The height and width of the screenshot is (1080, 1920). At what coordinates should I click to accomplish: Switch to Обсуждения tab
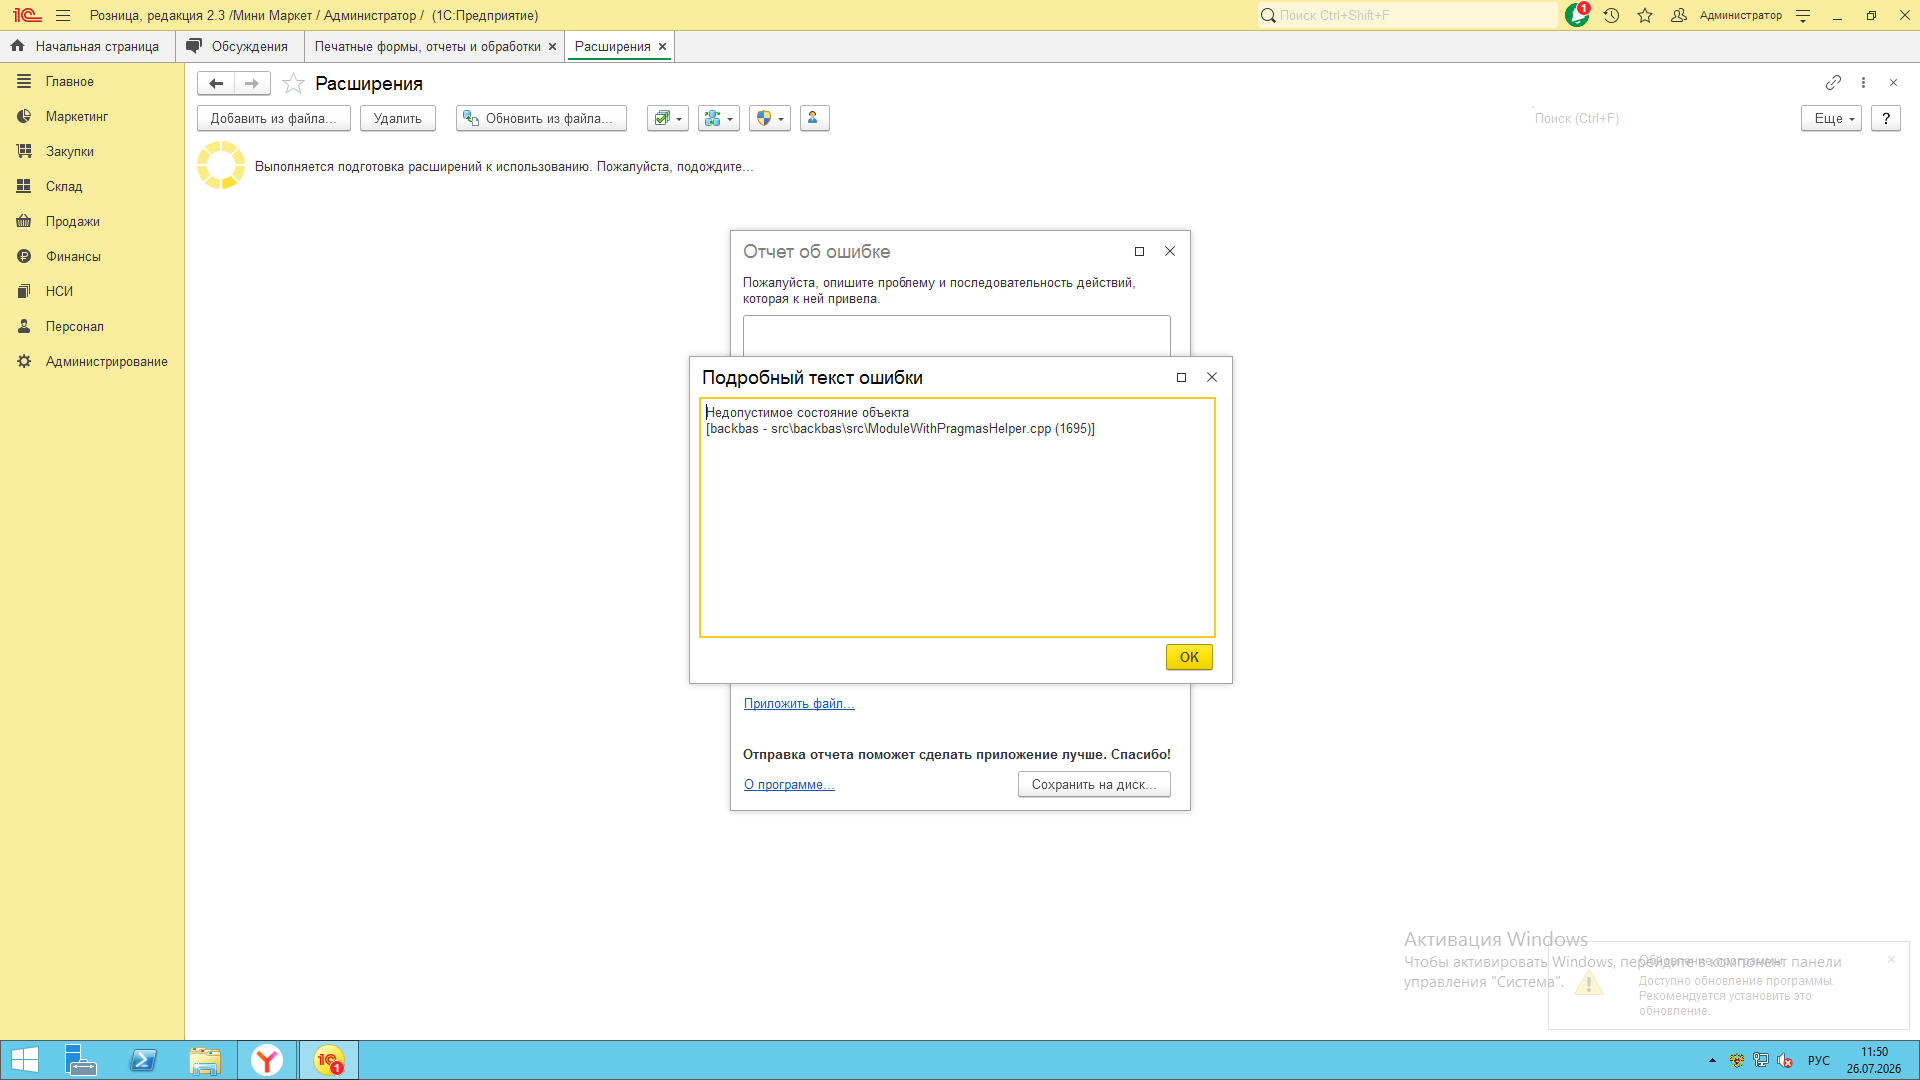239,46
